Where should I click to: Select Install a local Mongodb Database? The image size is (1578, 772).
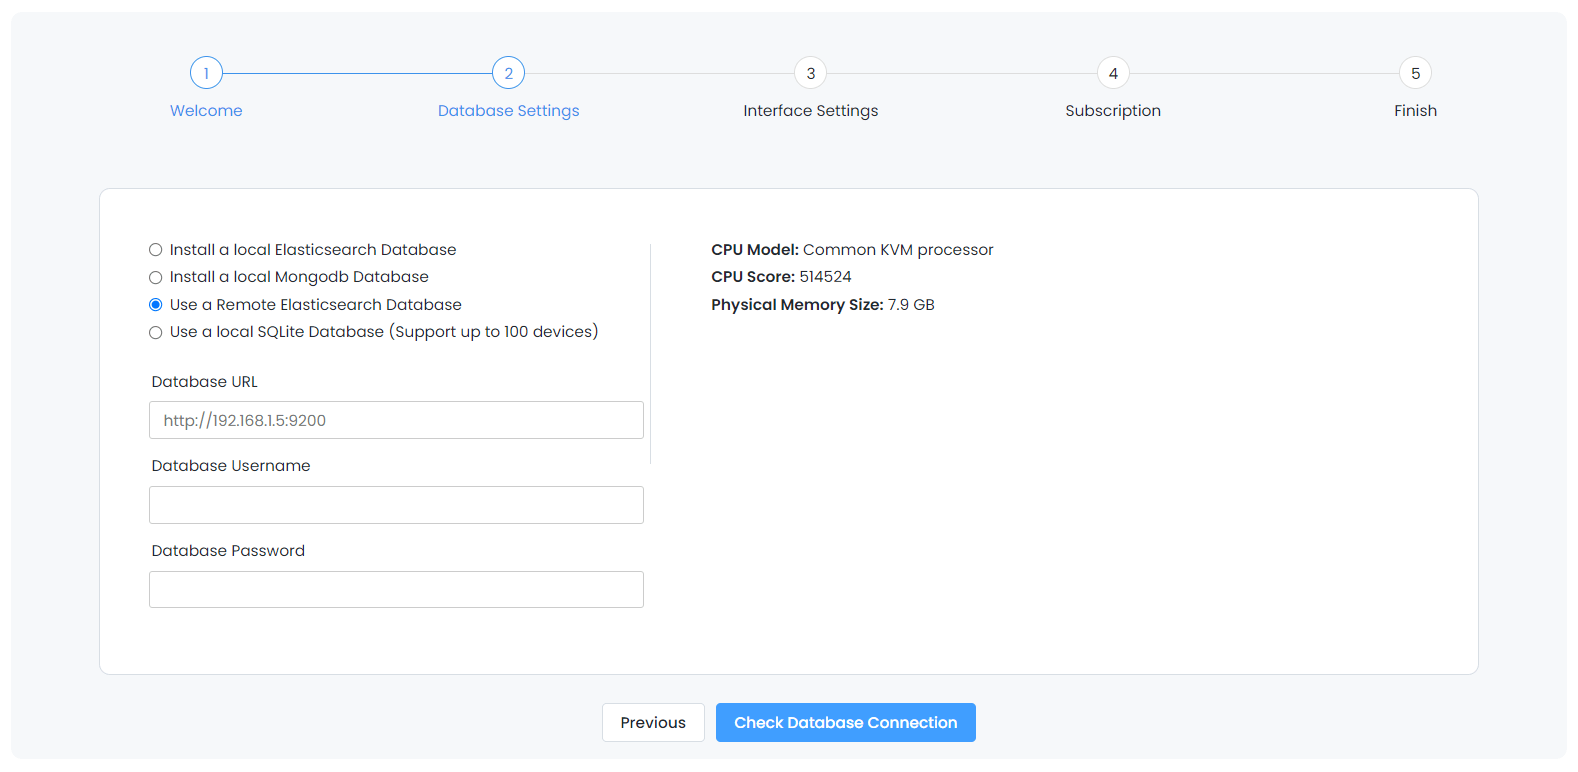(156, 277)
